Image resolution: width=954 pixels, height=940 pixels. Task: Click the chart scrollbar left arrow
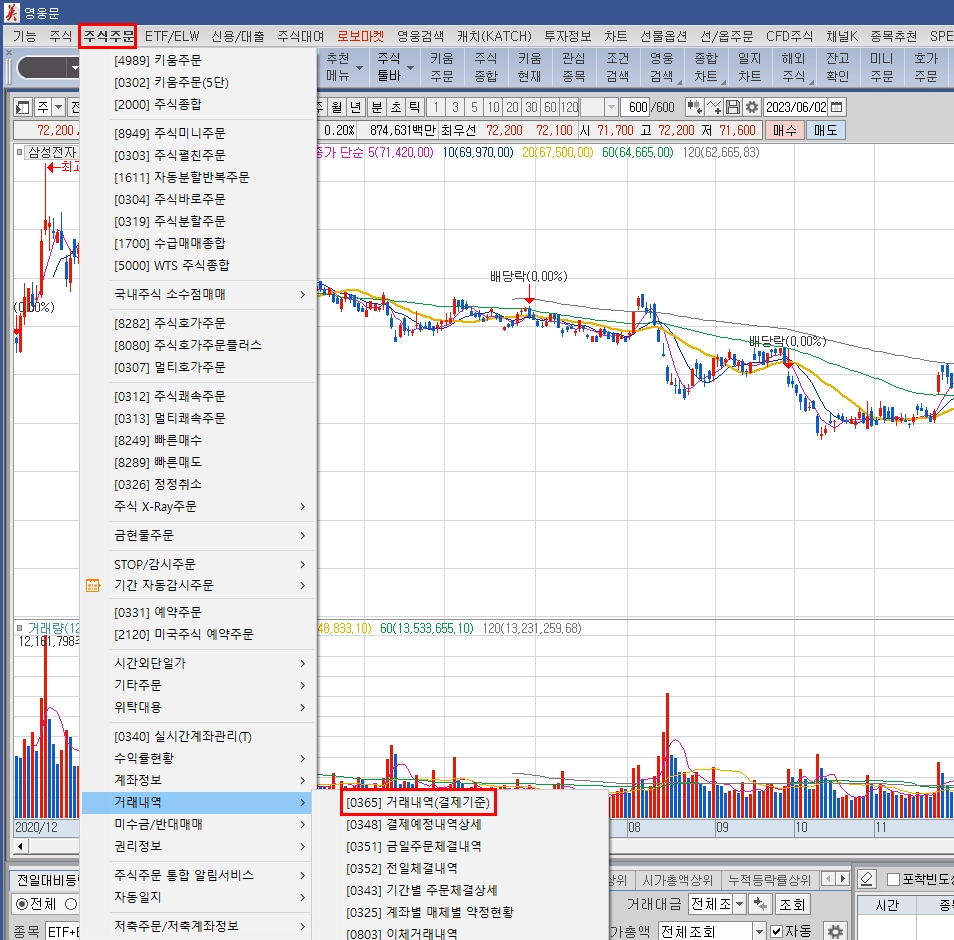tap(21, 846)
